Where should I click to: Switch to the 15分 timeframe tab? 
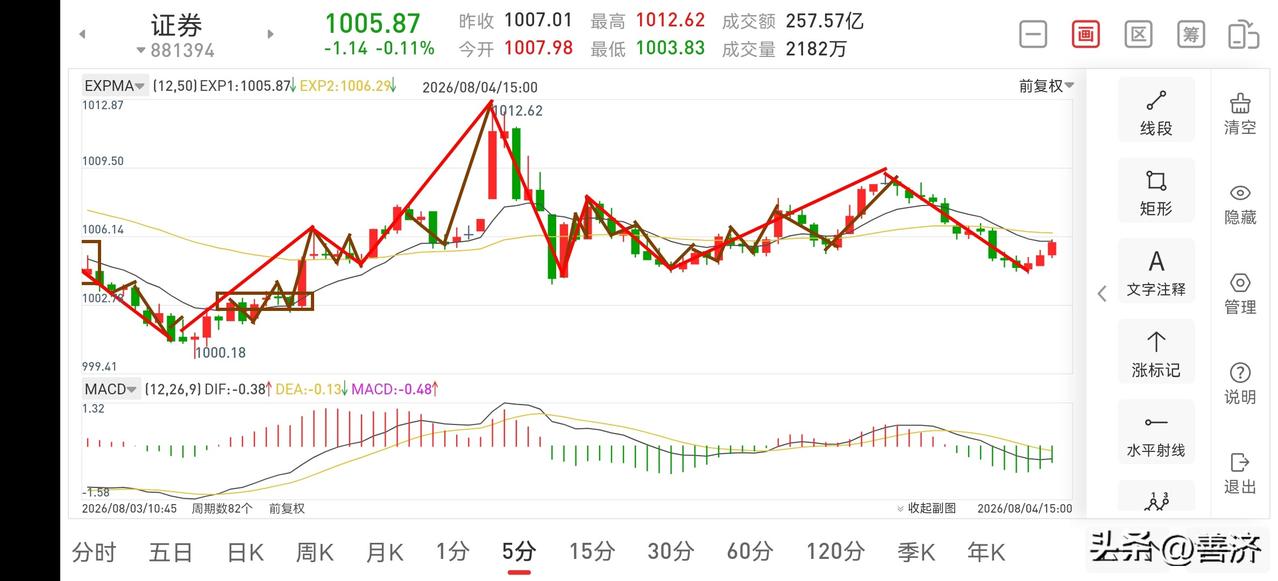(x=592, y=551)
